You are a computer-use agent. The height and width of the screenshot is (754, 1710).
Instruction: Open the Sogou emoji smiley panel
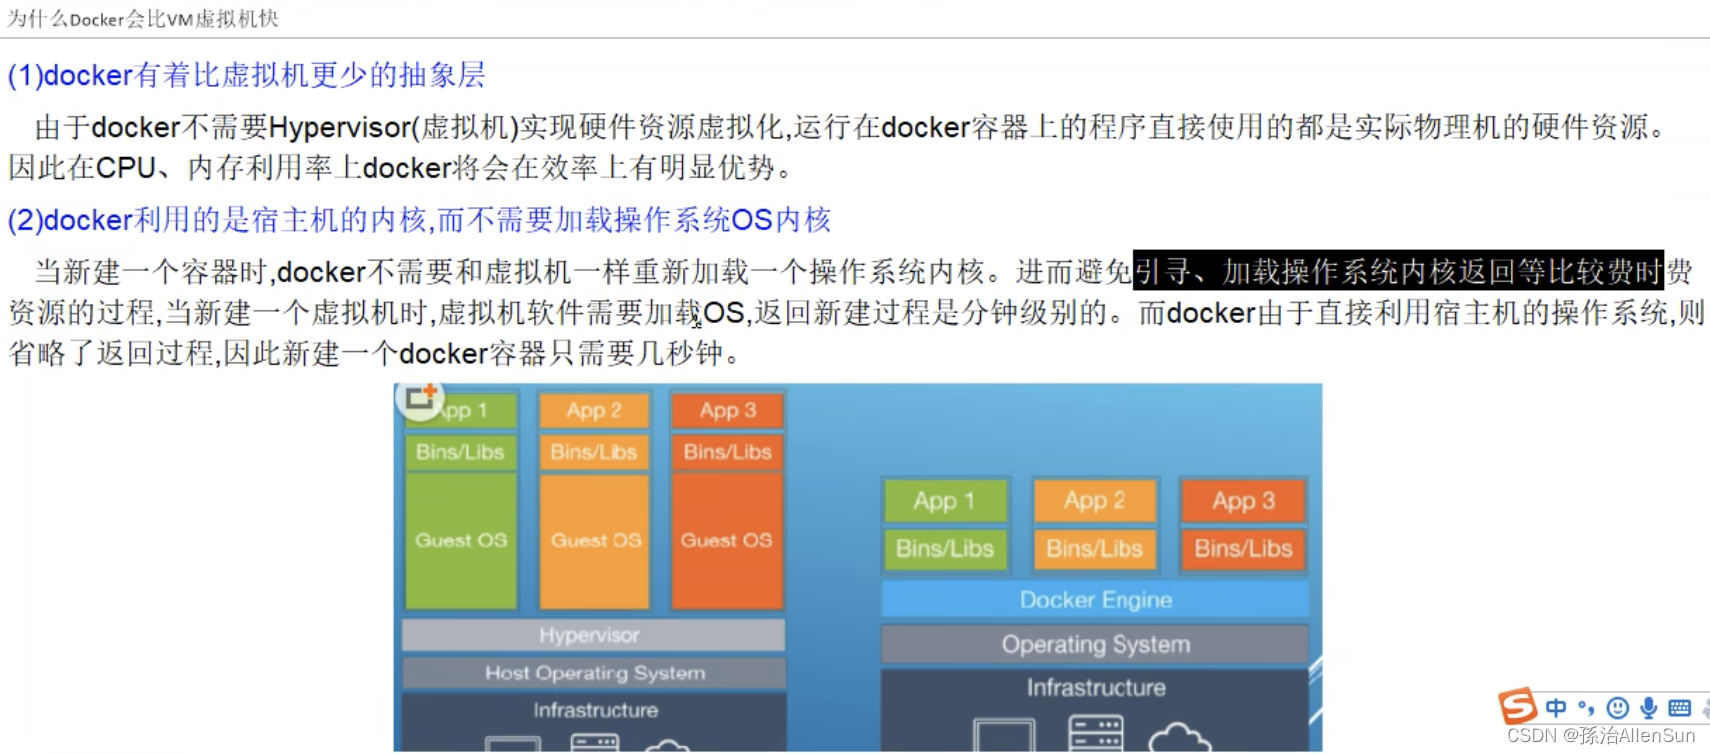[1617, 708]
